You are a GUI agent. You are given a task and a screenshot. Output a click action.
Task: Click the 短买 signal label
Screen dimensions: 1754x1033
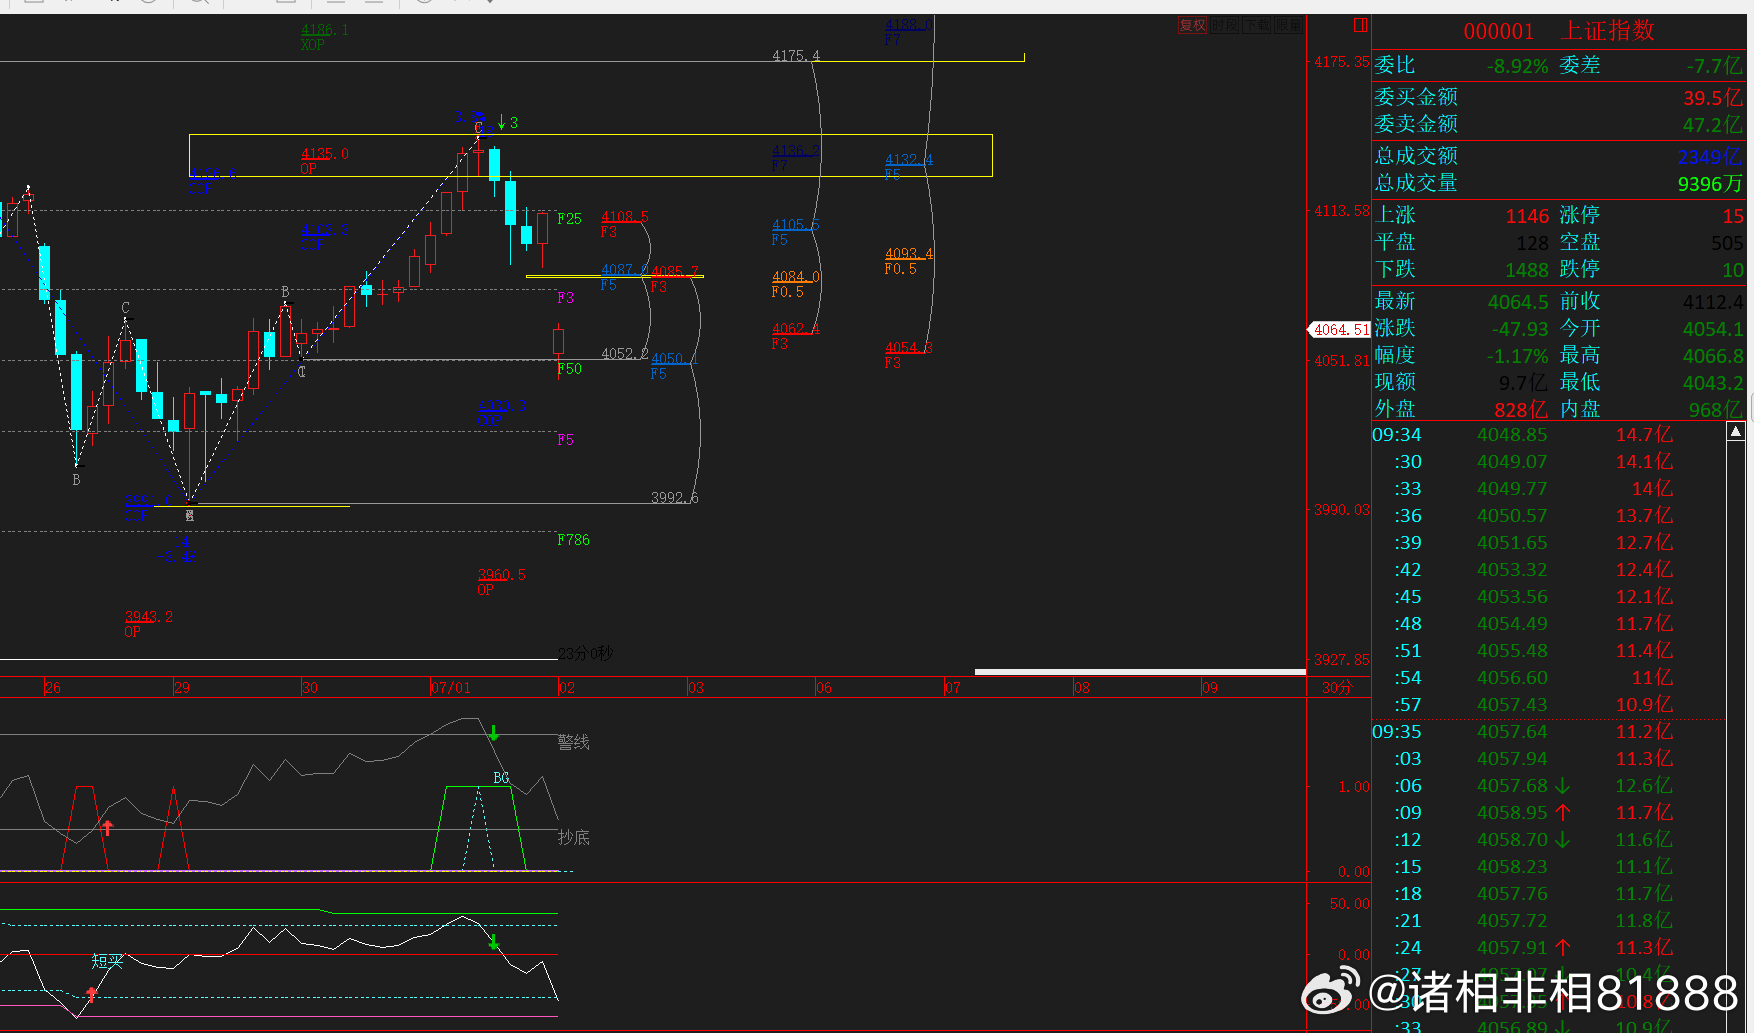[x=107, y=962]
